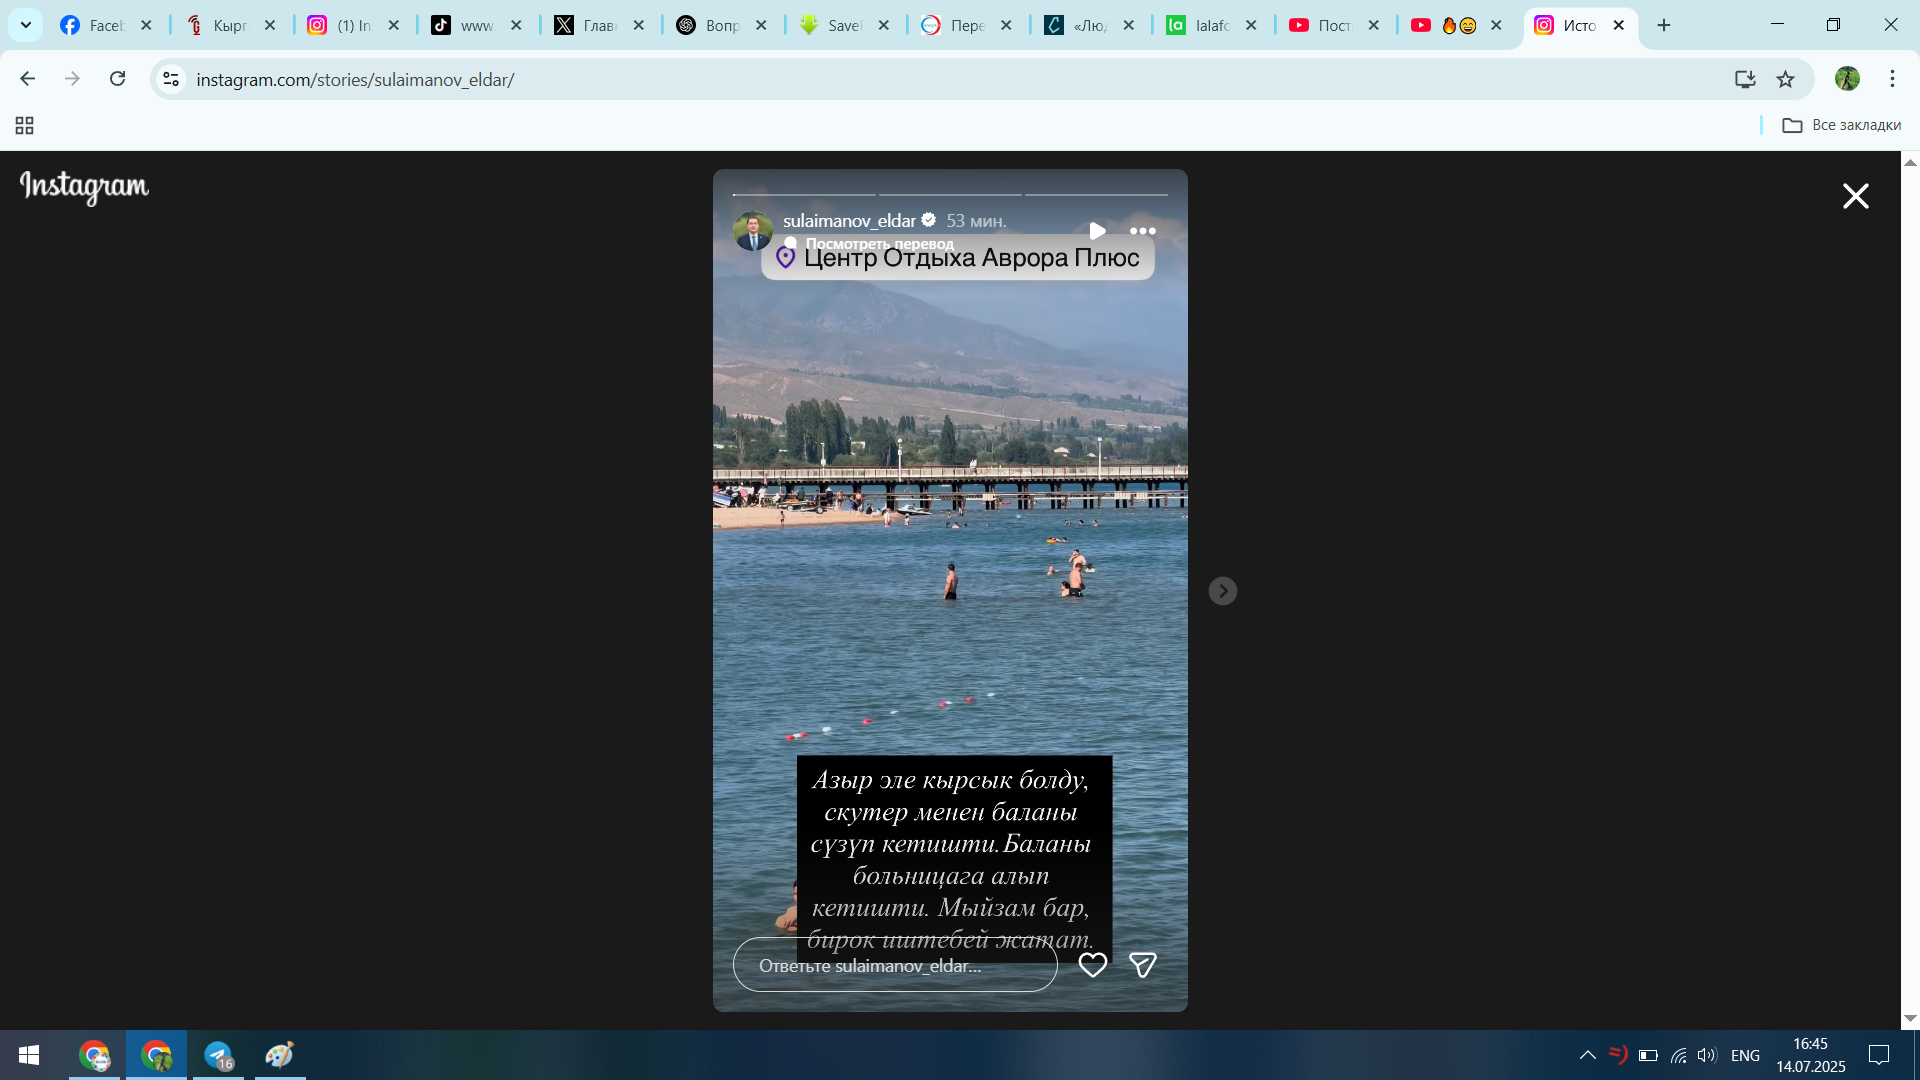Expand the tab search dropdown

coord(26,25)
